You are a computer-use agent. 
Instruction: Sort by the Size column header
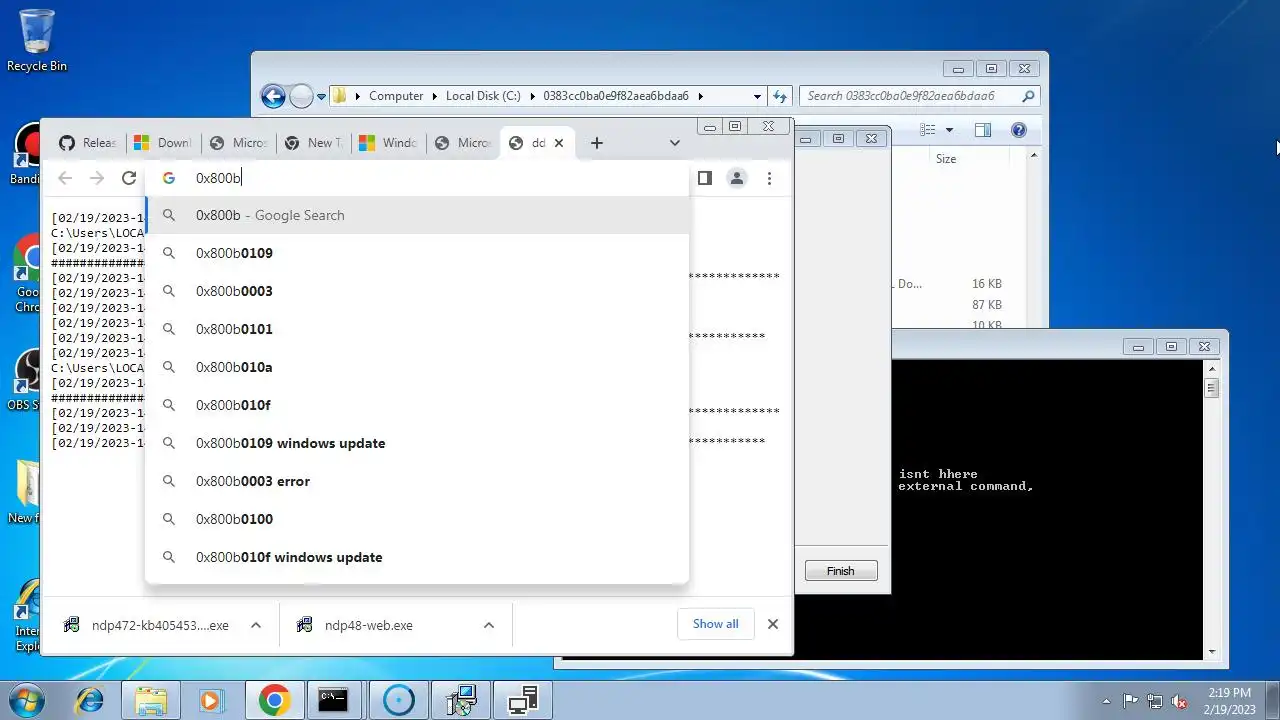click(x=946, y=158)
